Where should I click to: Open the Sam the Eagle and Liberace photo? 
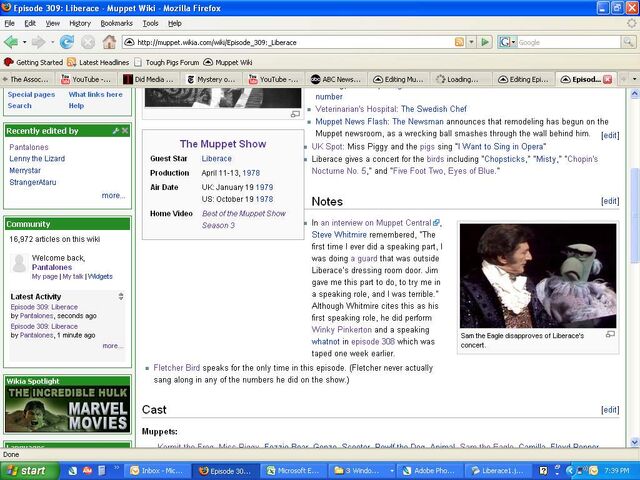(538, 276)
